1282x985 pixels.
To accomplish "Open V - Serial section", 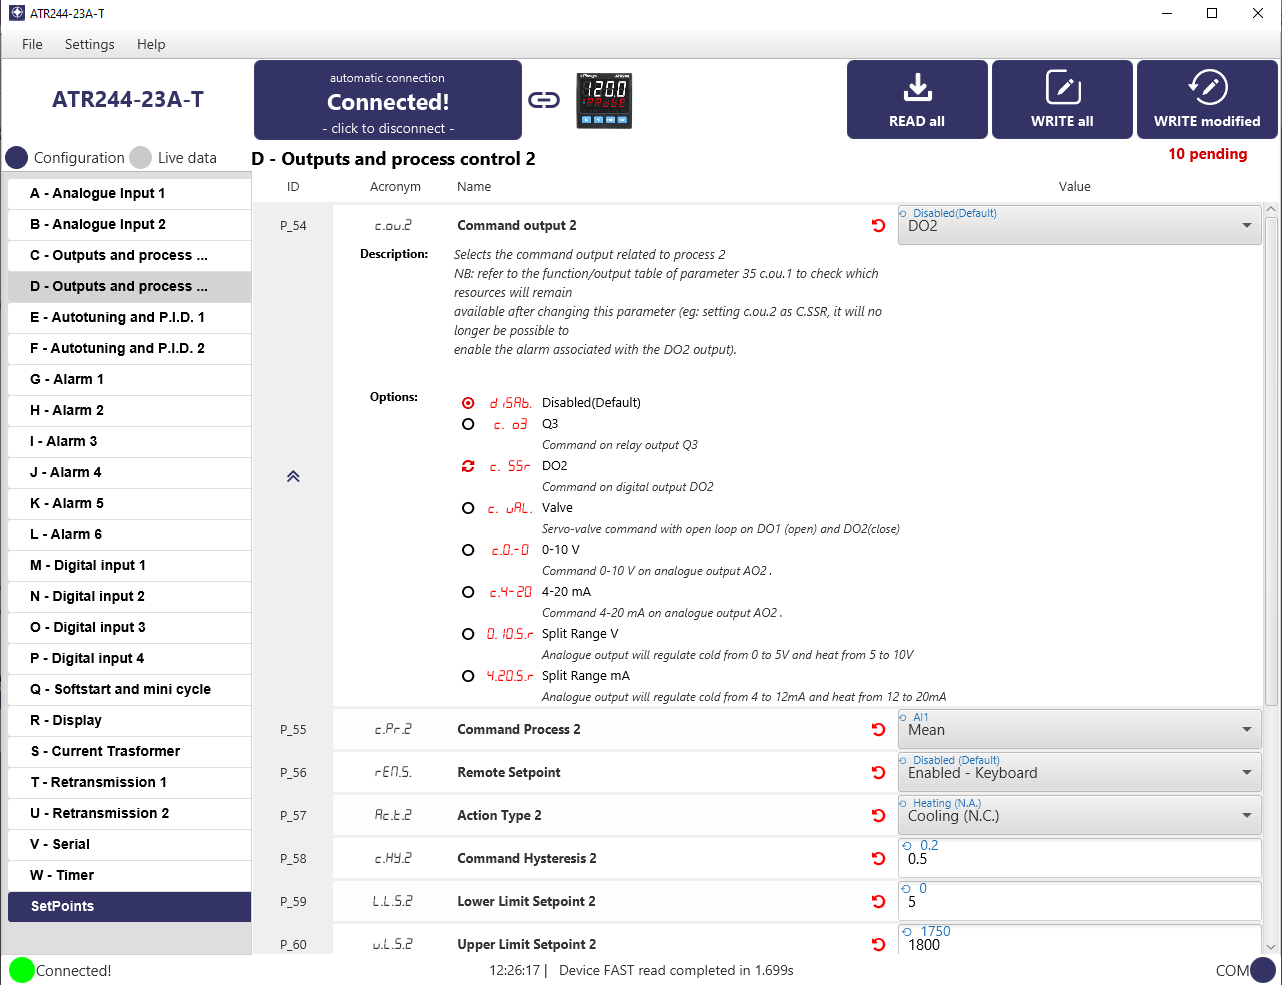I will pyautogui.click(x=129, y=844).
